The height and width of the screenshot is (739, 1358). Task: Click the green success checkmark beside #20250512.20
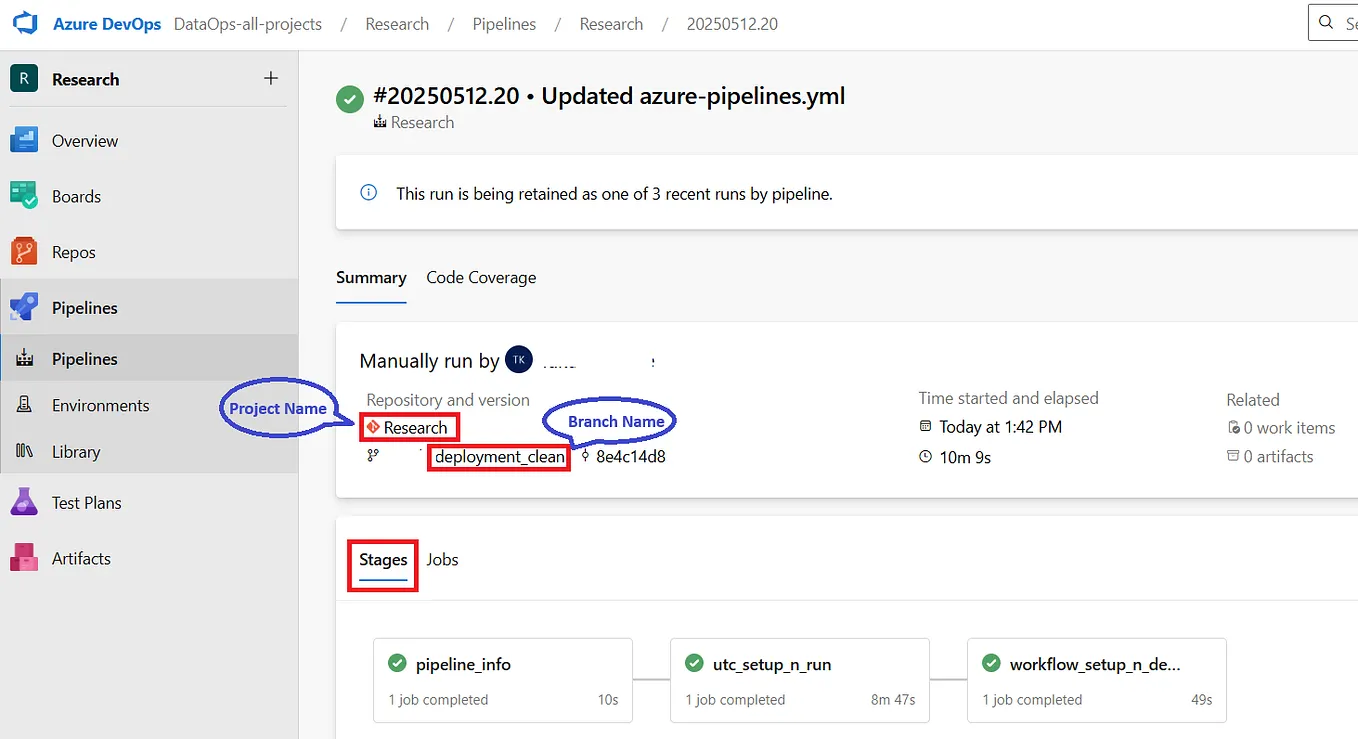click(349, 98)
